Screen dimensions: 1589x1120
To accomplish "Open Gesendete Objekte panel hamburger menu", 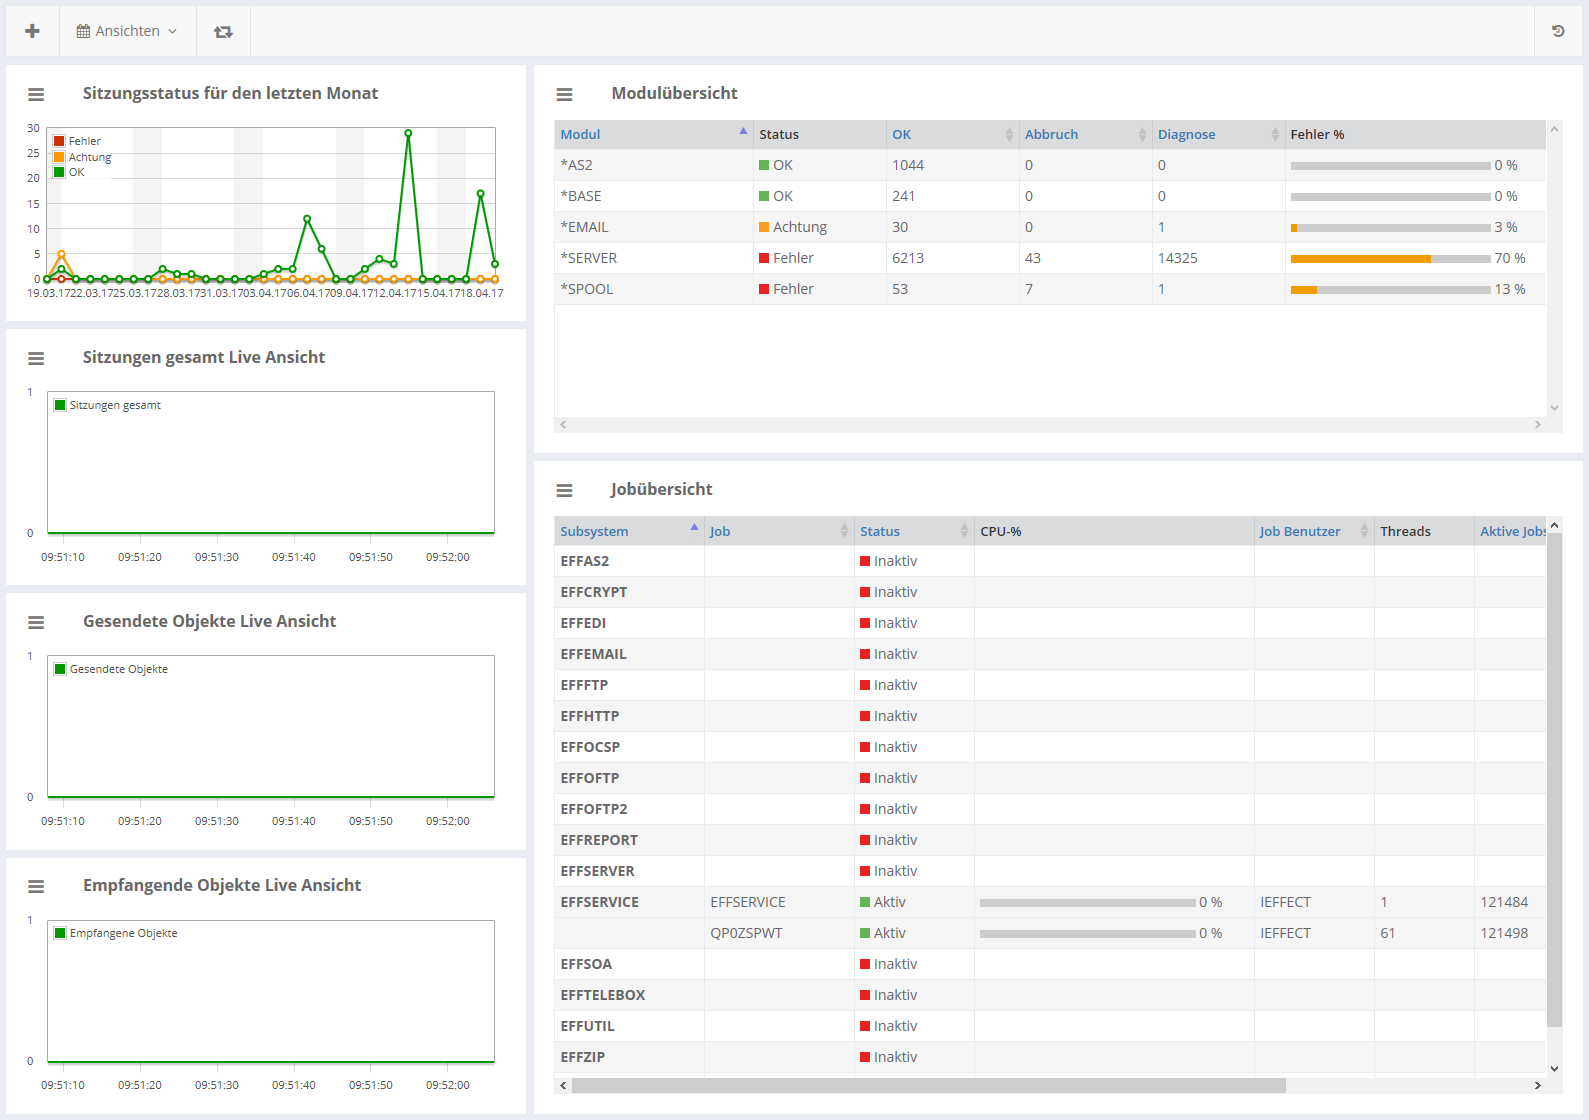I will pos(36,622).
